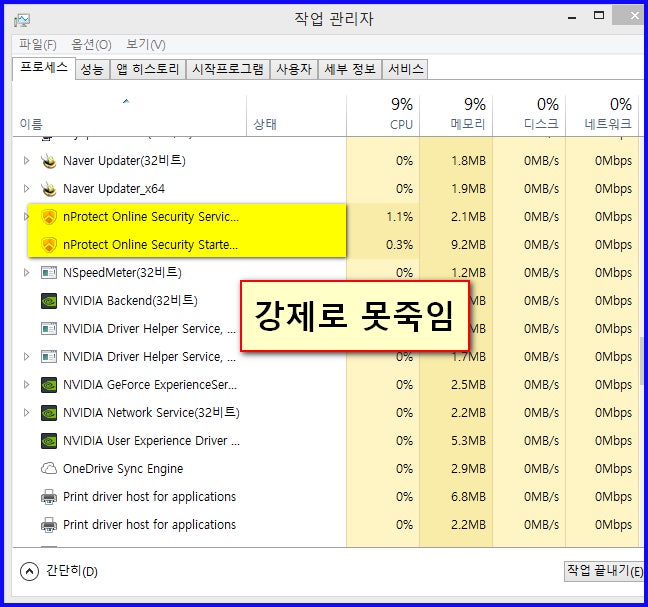Click the nProtect Online Security Service shield icon
This screenshot has width=648, height=607.
click(49, 217)
